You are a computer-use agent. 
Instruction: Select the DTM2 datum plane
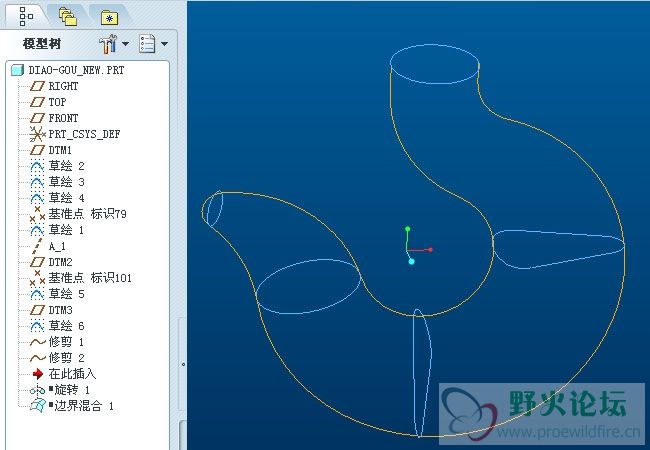click(60, 262)
